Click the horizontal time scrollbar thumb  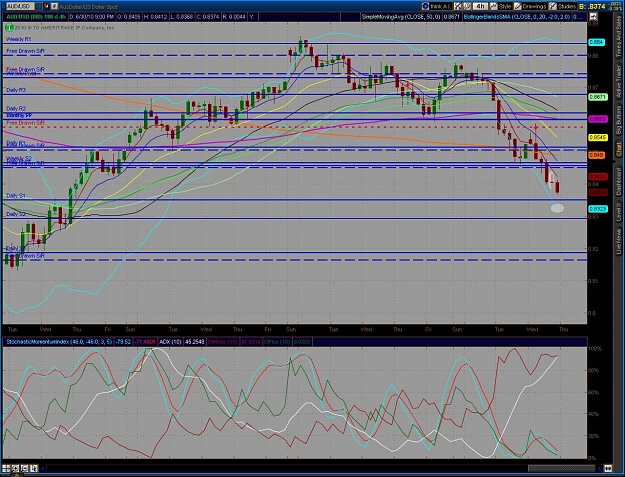pyautogui.click(x=562, y=468)
